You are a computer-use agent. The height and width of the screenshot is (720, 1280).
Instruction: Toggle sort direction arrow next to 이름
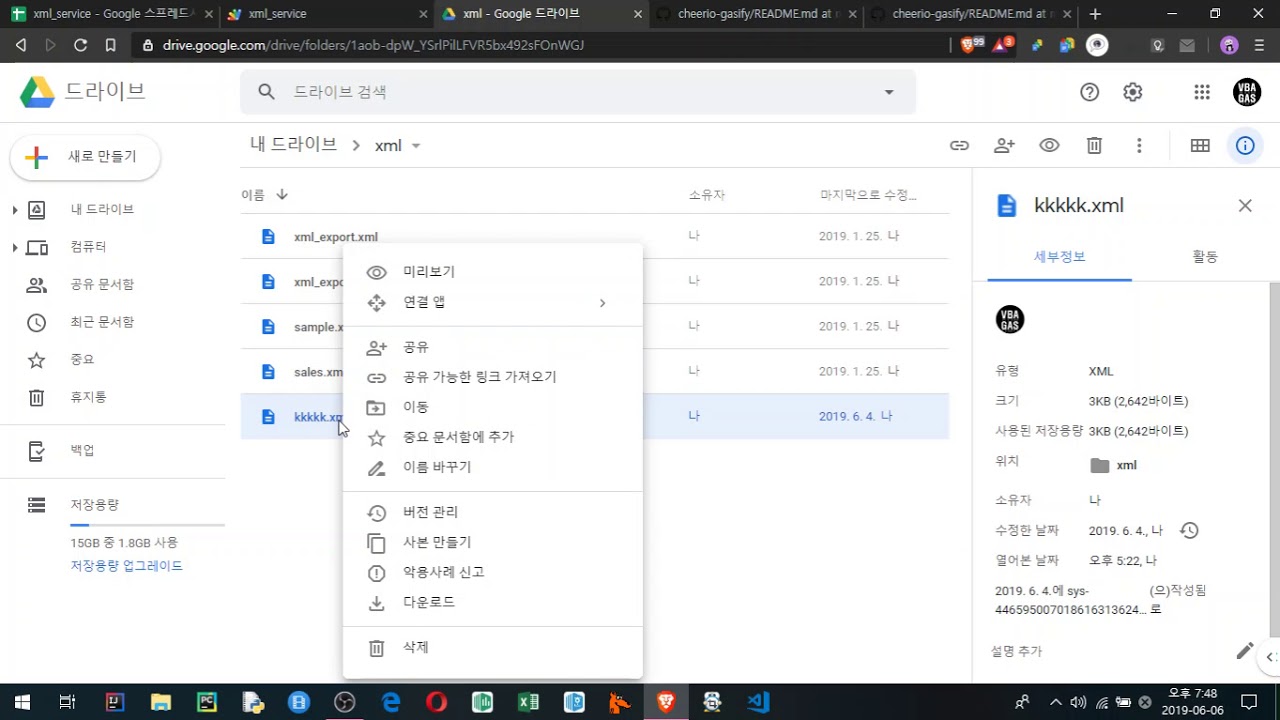coord(282,195)
